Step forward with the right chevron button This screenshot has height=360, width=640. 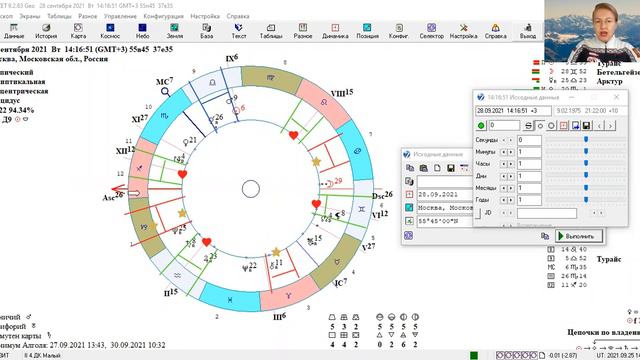(611, 126)
